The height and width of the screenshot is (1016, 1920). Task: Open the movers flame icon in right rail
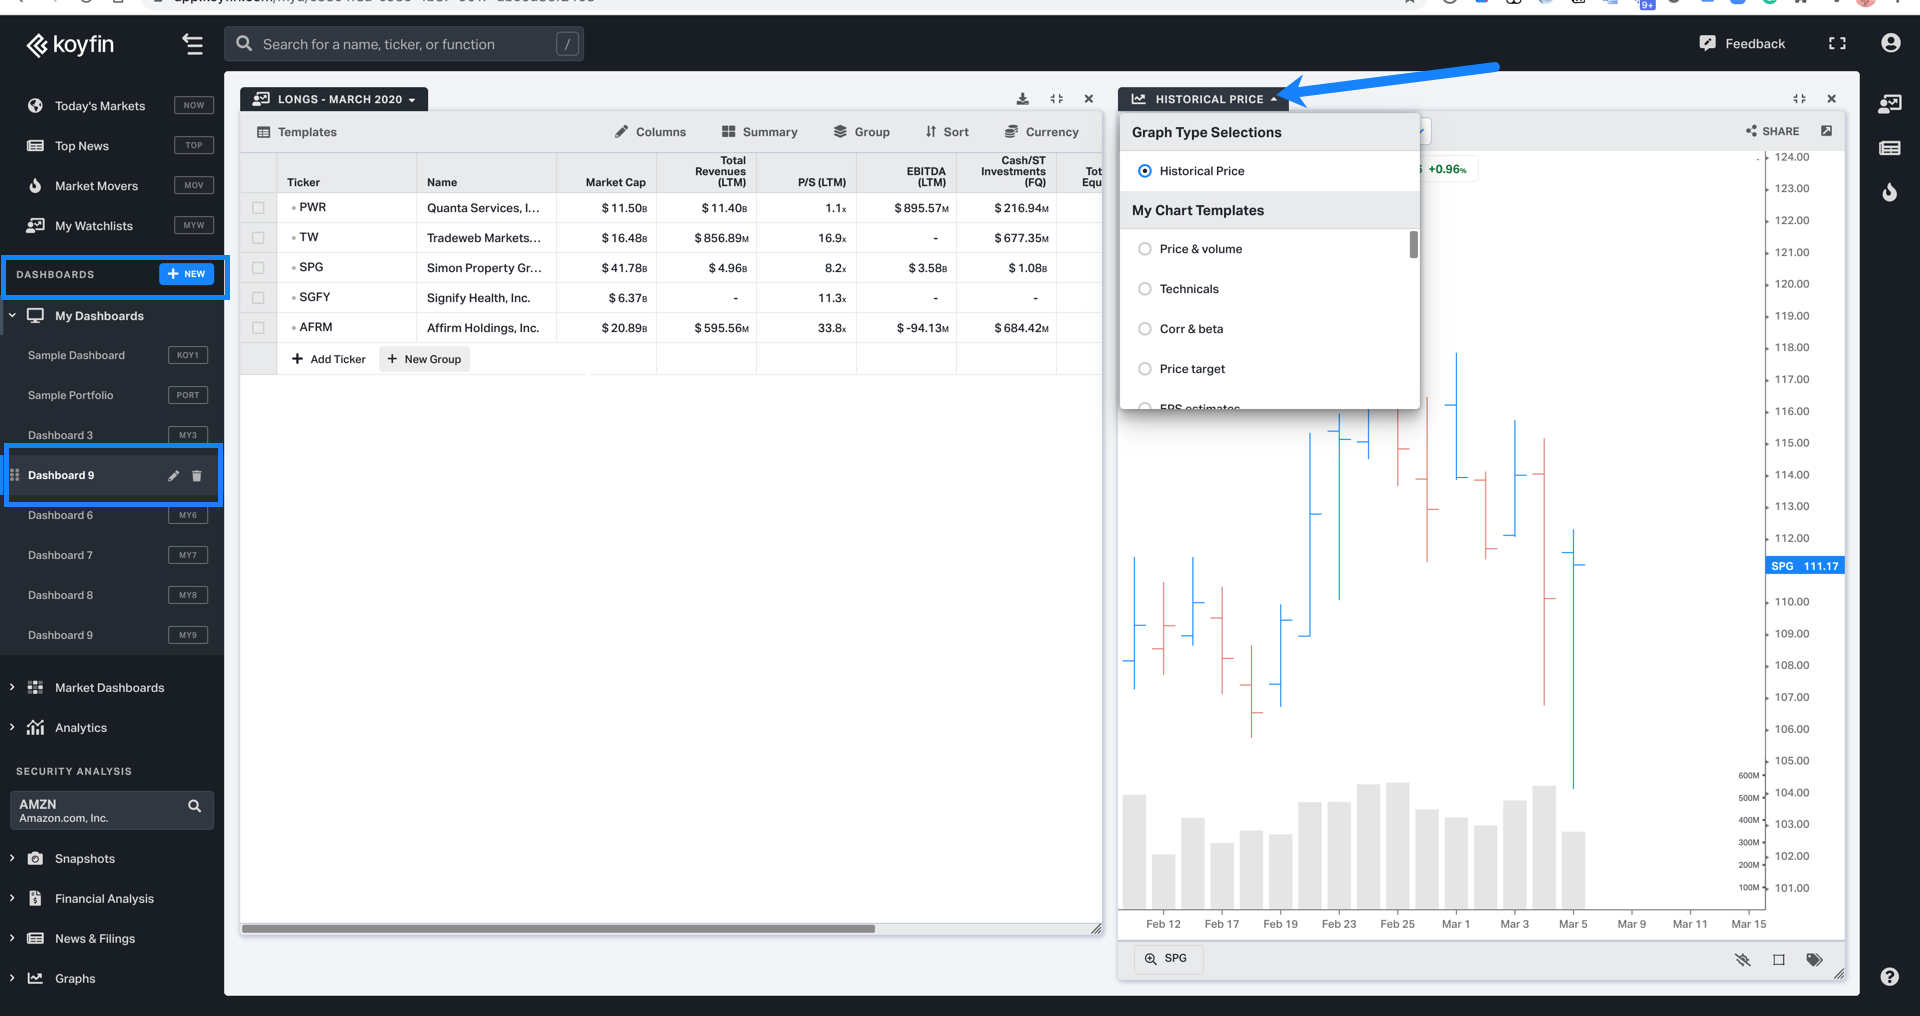tap(1890, 192)
